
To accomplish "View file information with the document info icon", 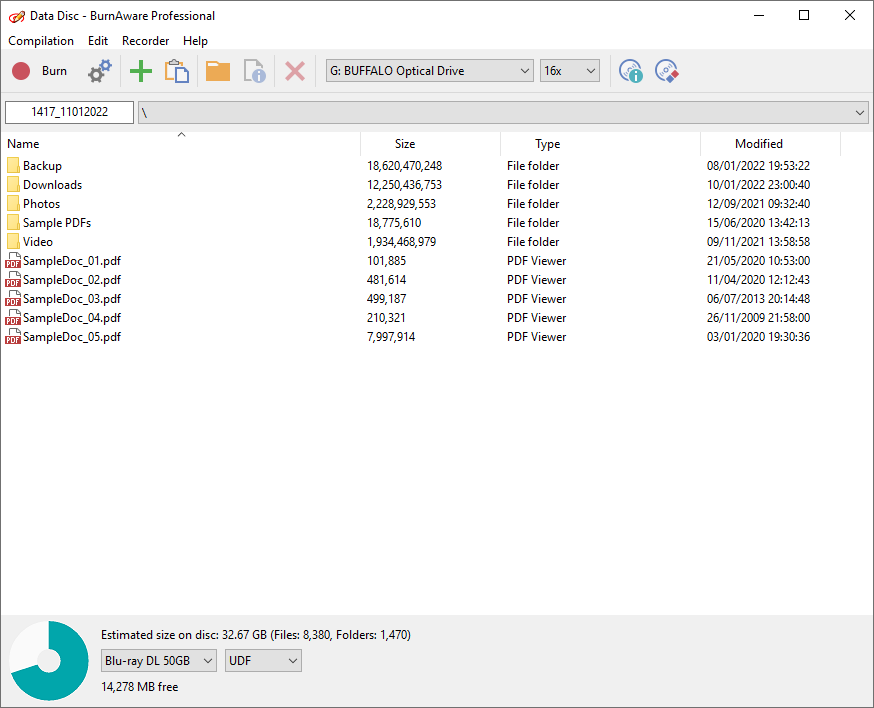I will [254, 71].
